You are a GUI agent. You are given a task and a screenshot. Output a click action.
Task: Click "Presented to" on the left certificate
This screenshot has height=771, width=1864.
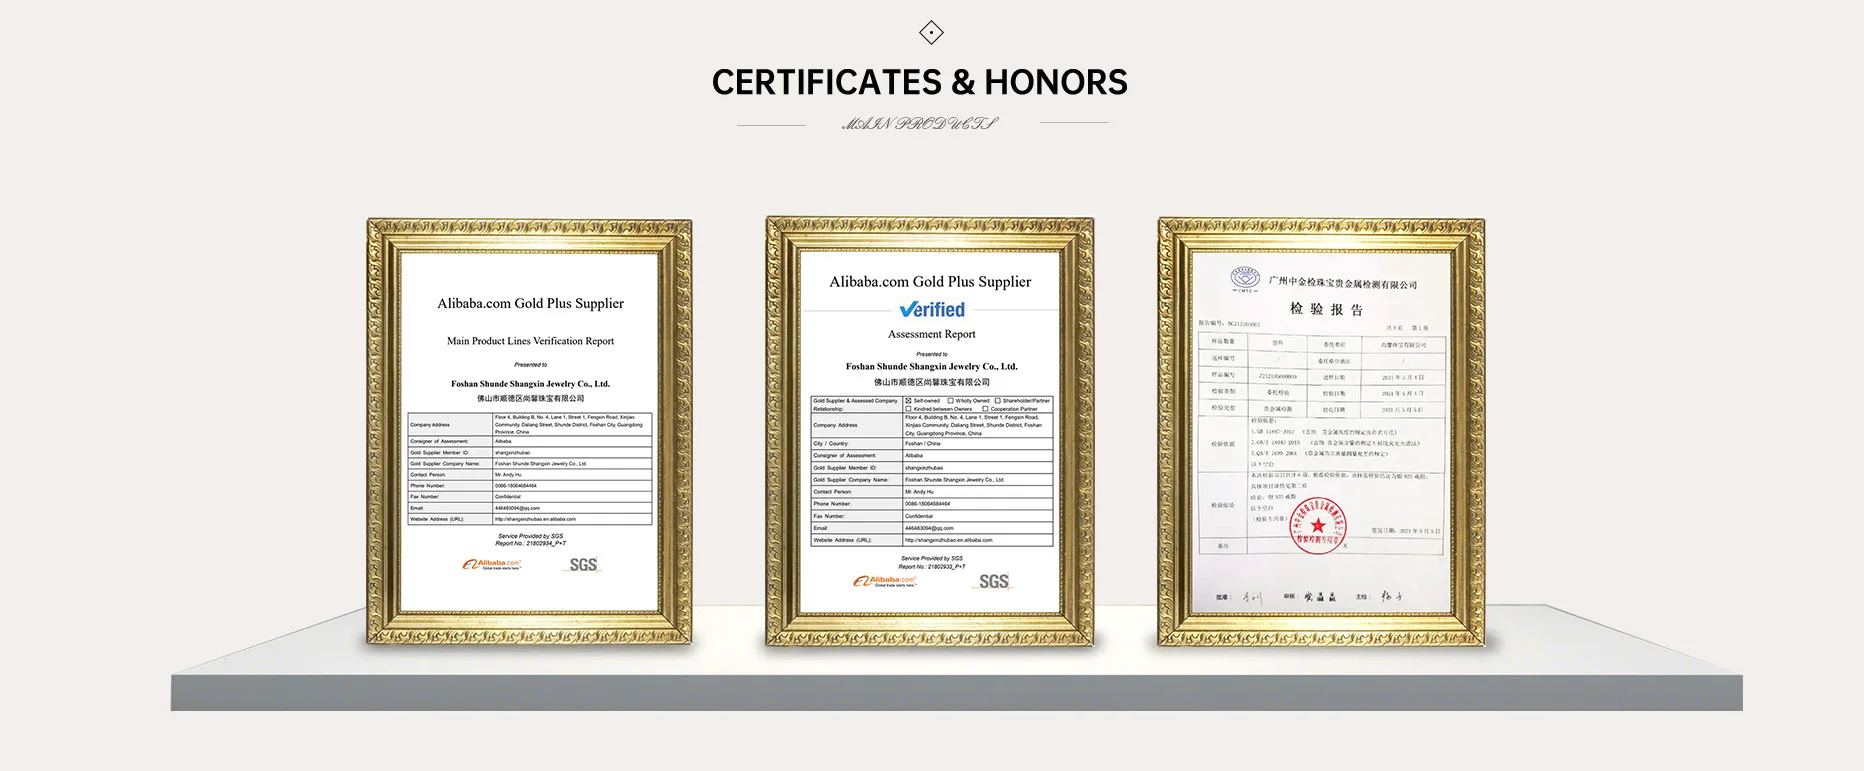(x=530, y=365)
